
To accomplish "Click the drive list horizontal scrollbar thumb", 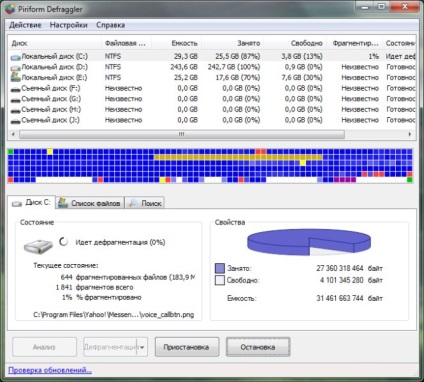I will pyautogui.click(x=182, y=134).
